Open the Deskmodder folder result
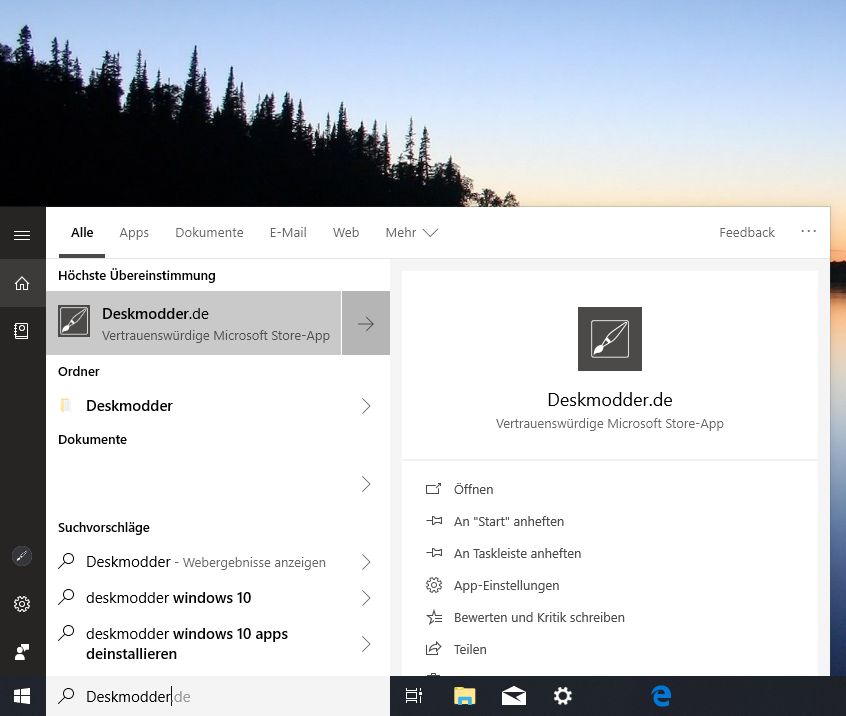846x716 pixels. pyautogui.click(x=218, y=406)
